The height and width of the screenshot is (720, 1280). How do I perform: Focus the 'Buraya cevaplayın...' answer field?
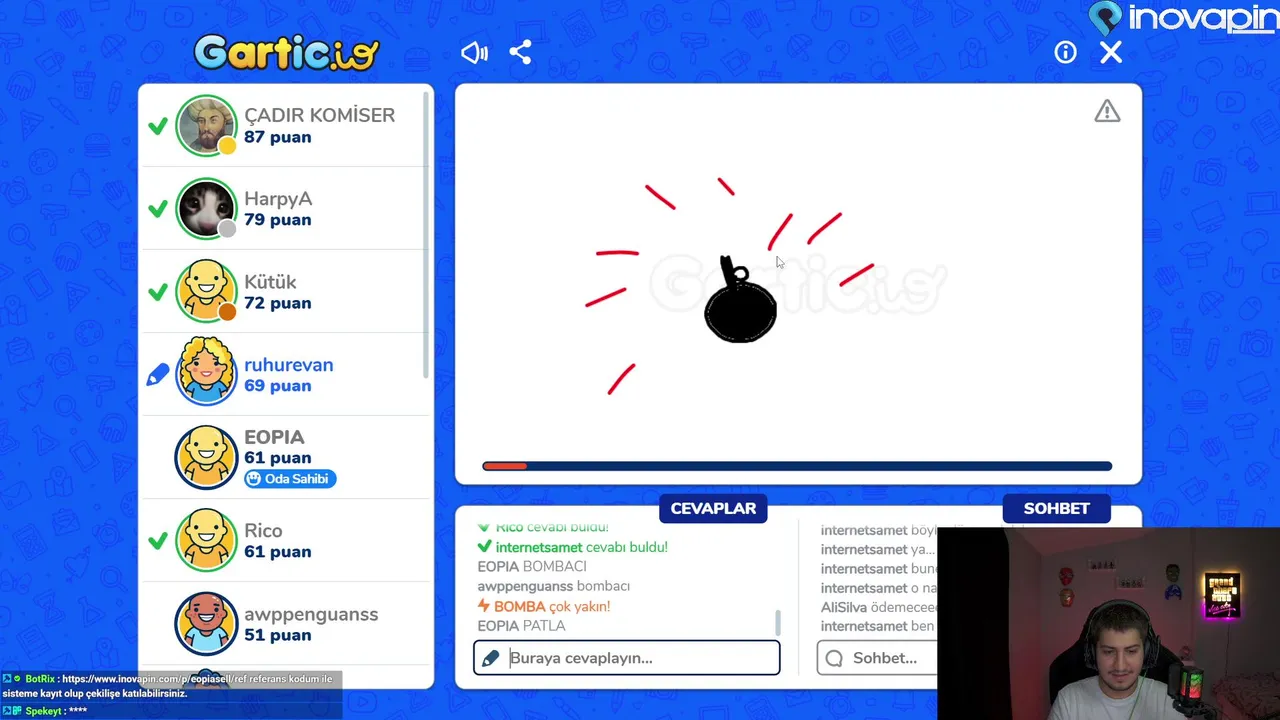[627, 658]
